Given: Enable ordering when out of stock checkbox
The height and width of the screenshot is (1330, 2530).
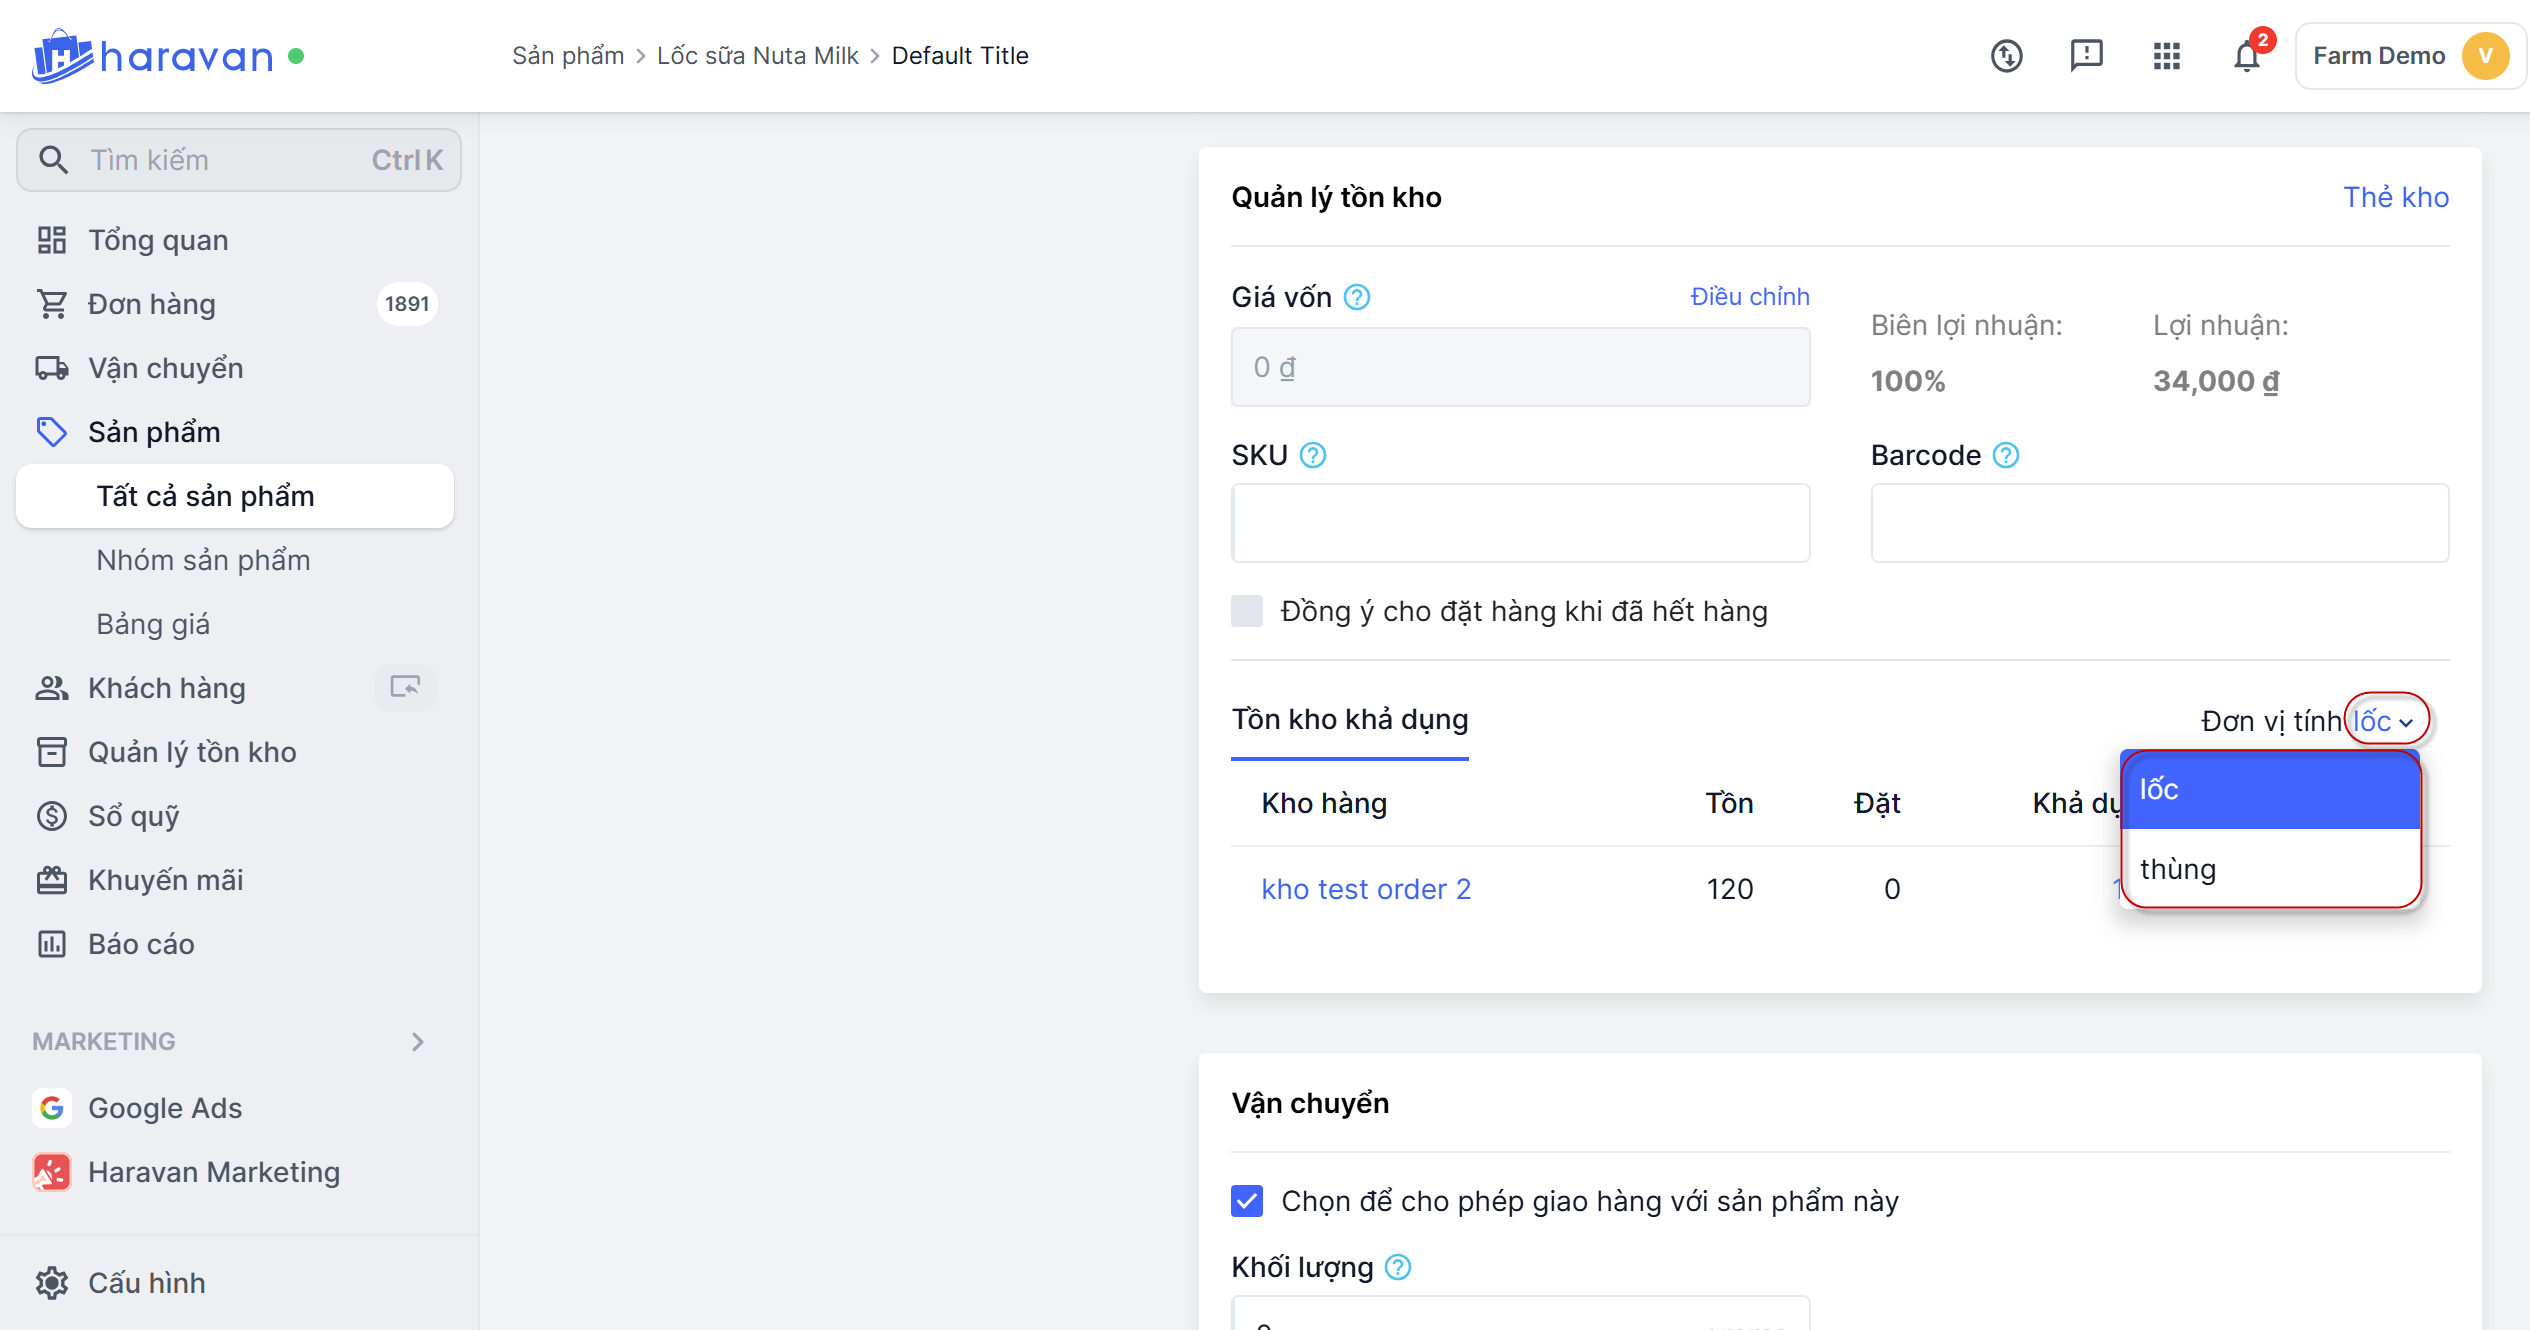Looking at the screenshot, I should click(x=1247, y=611).
